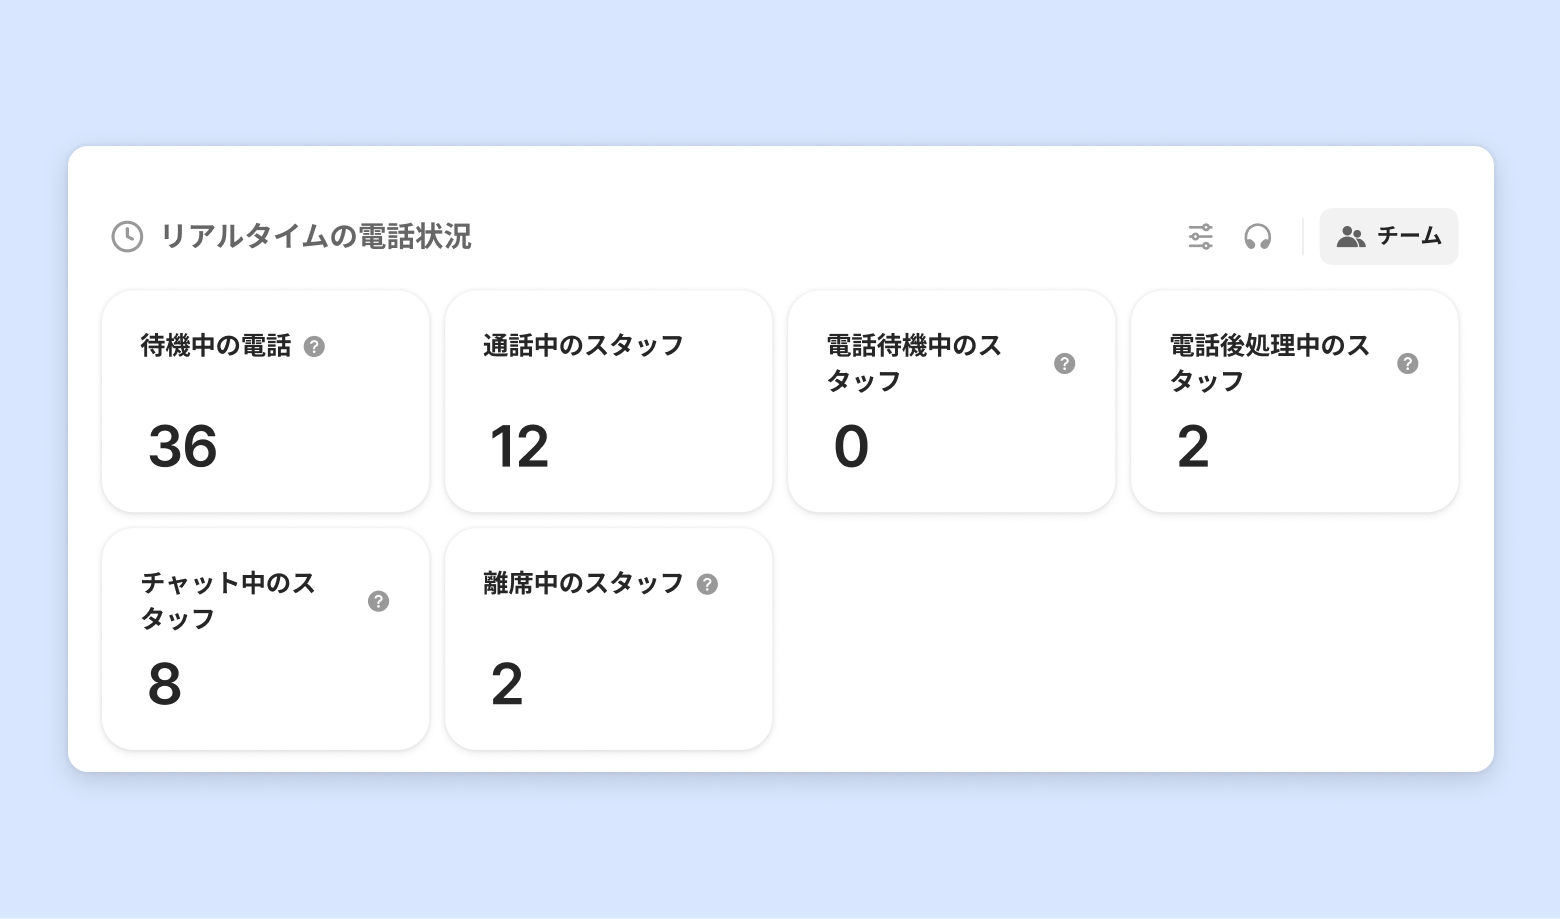Screen dimensions: 1560x919
Task: Show help for 電話後処理中のスタッフ
Action: coord(1407,364)
